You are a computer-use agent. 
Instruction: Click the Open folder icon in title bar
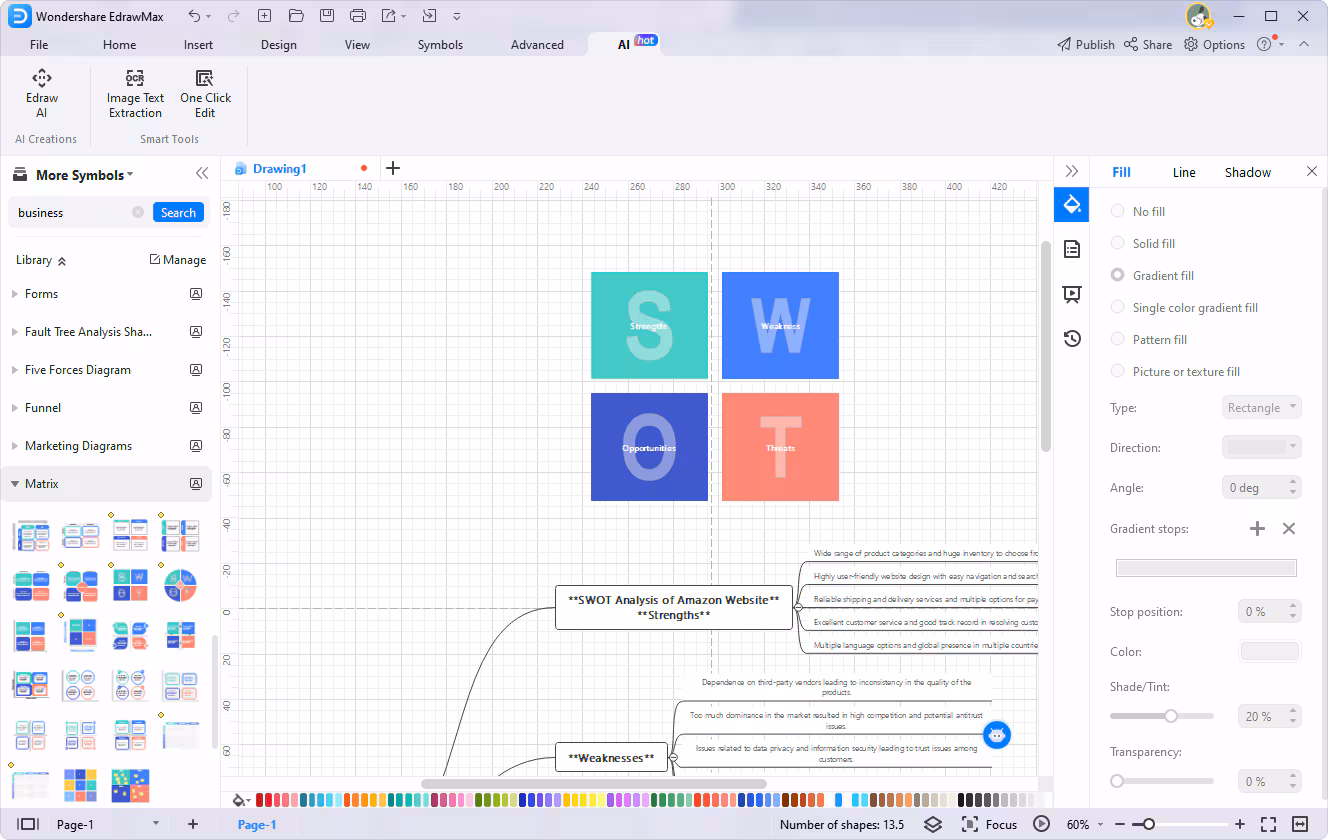coord(296,16)
